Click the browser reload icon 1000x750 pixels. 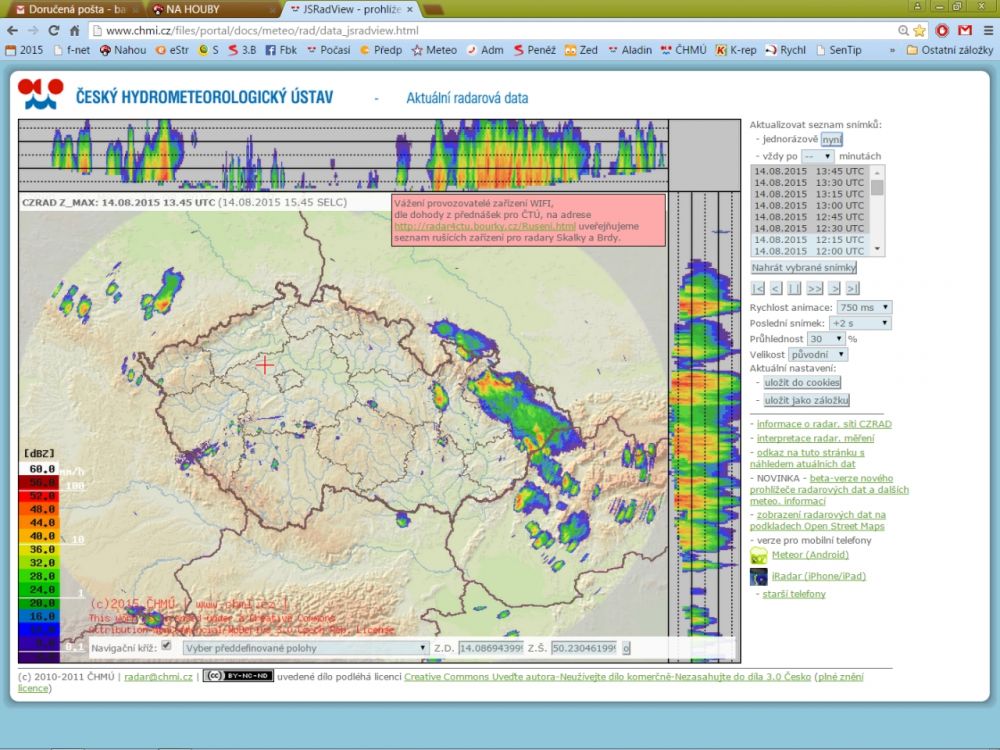(52, 30)
